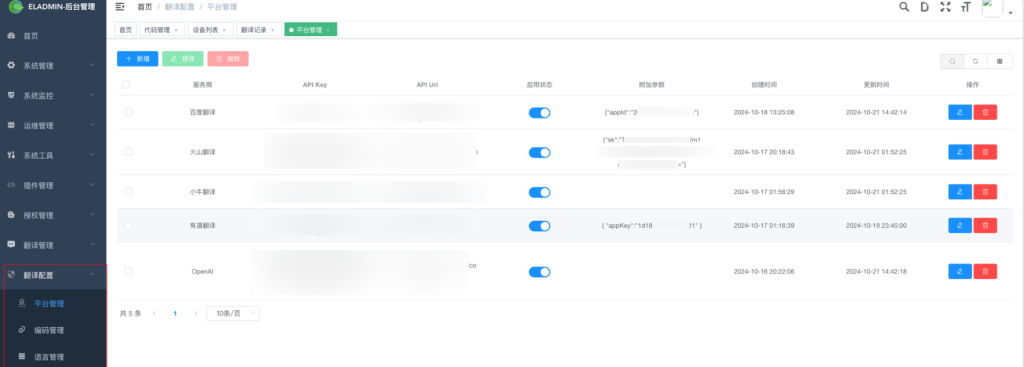
Task: Open the user avatar menu
Action: (996, 8)
